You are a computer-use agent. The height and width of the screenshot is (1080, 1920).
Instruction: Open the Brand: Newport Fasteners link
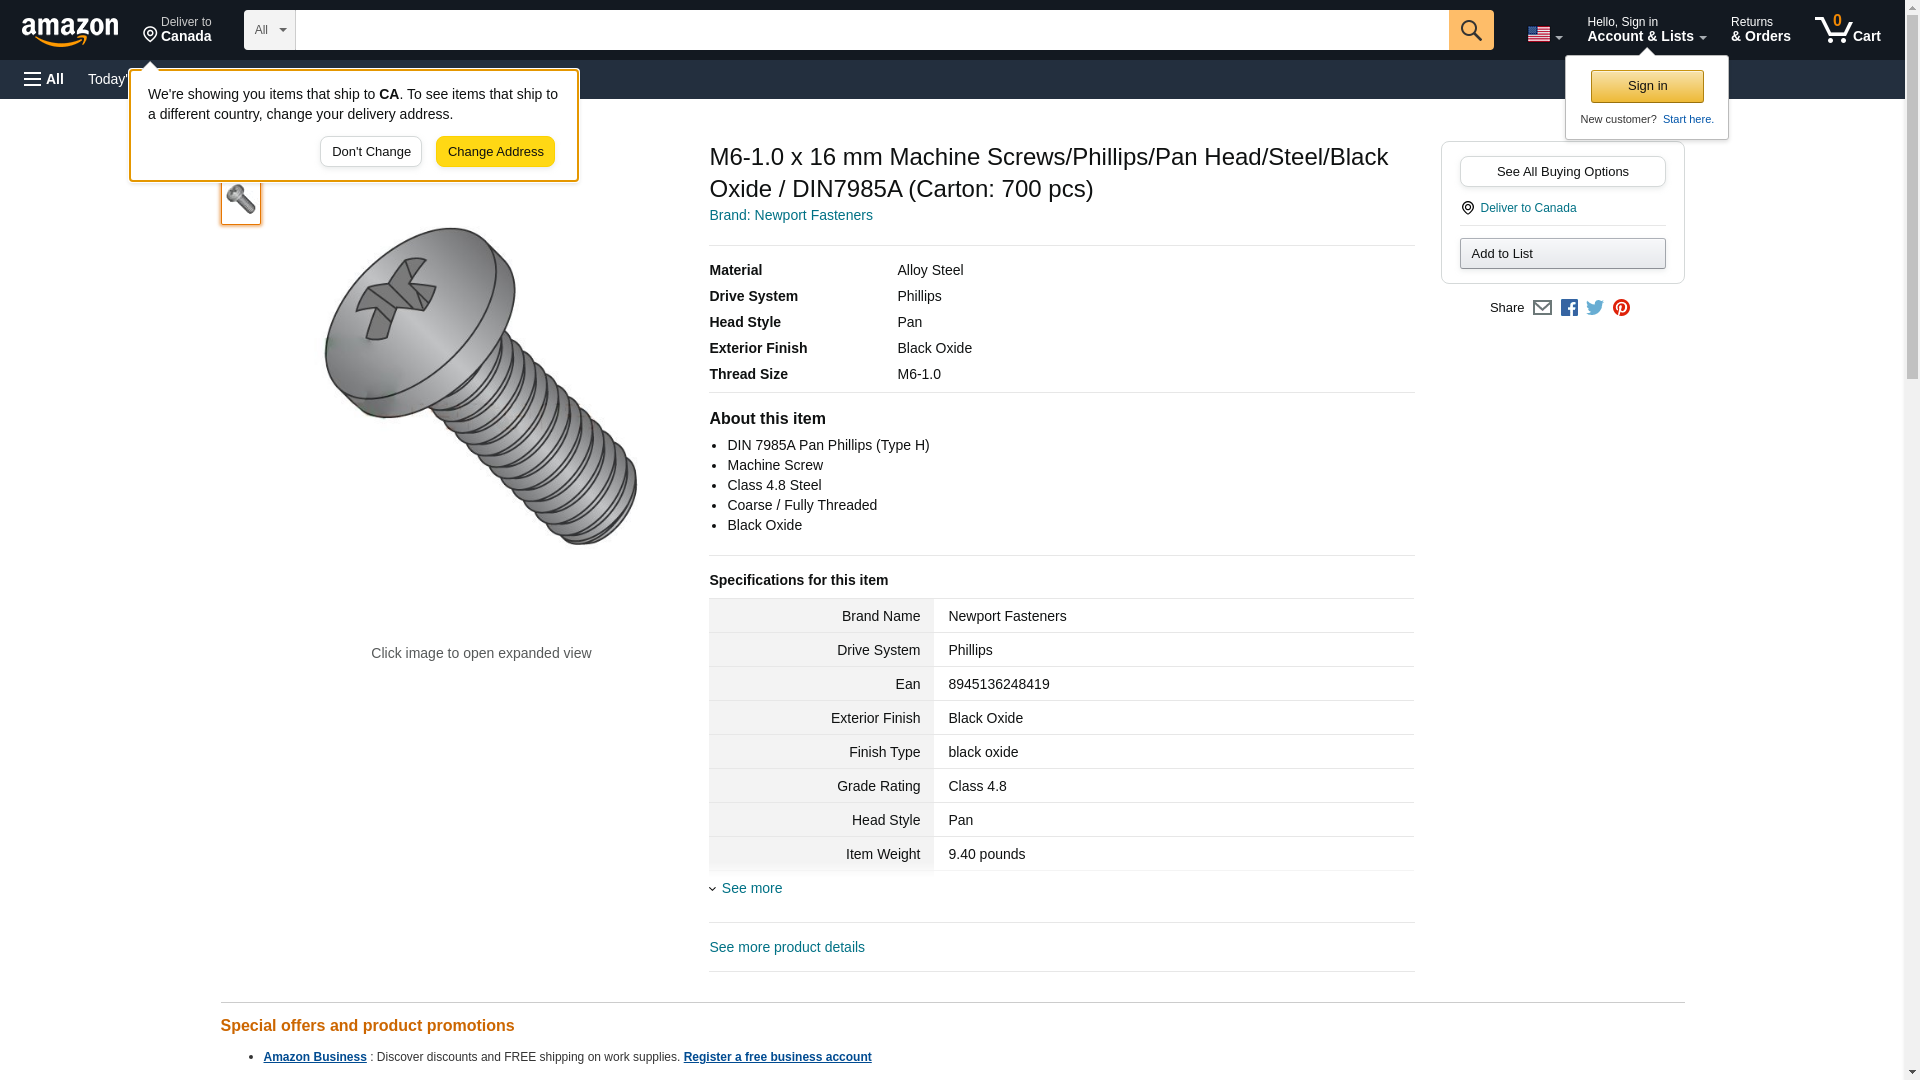(x=790, y=215)
